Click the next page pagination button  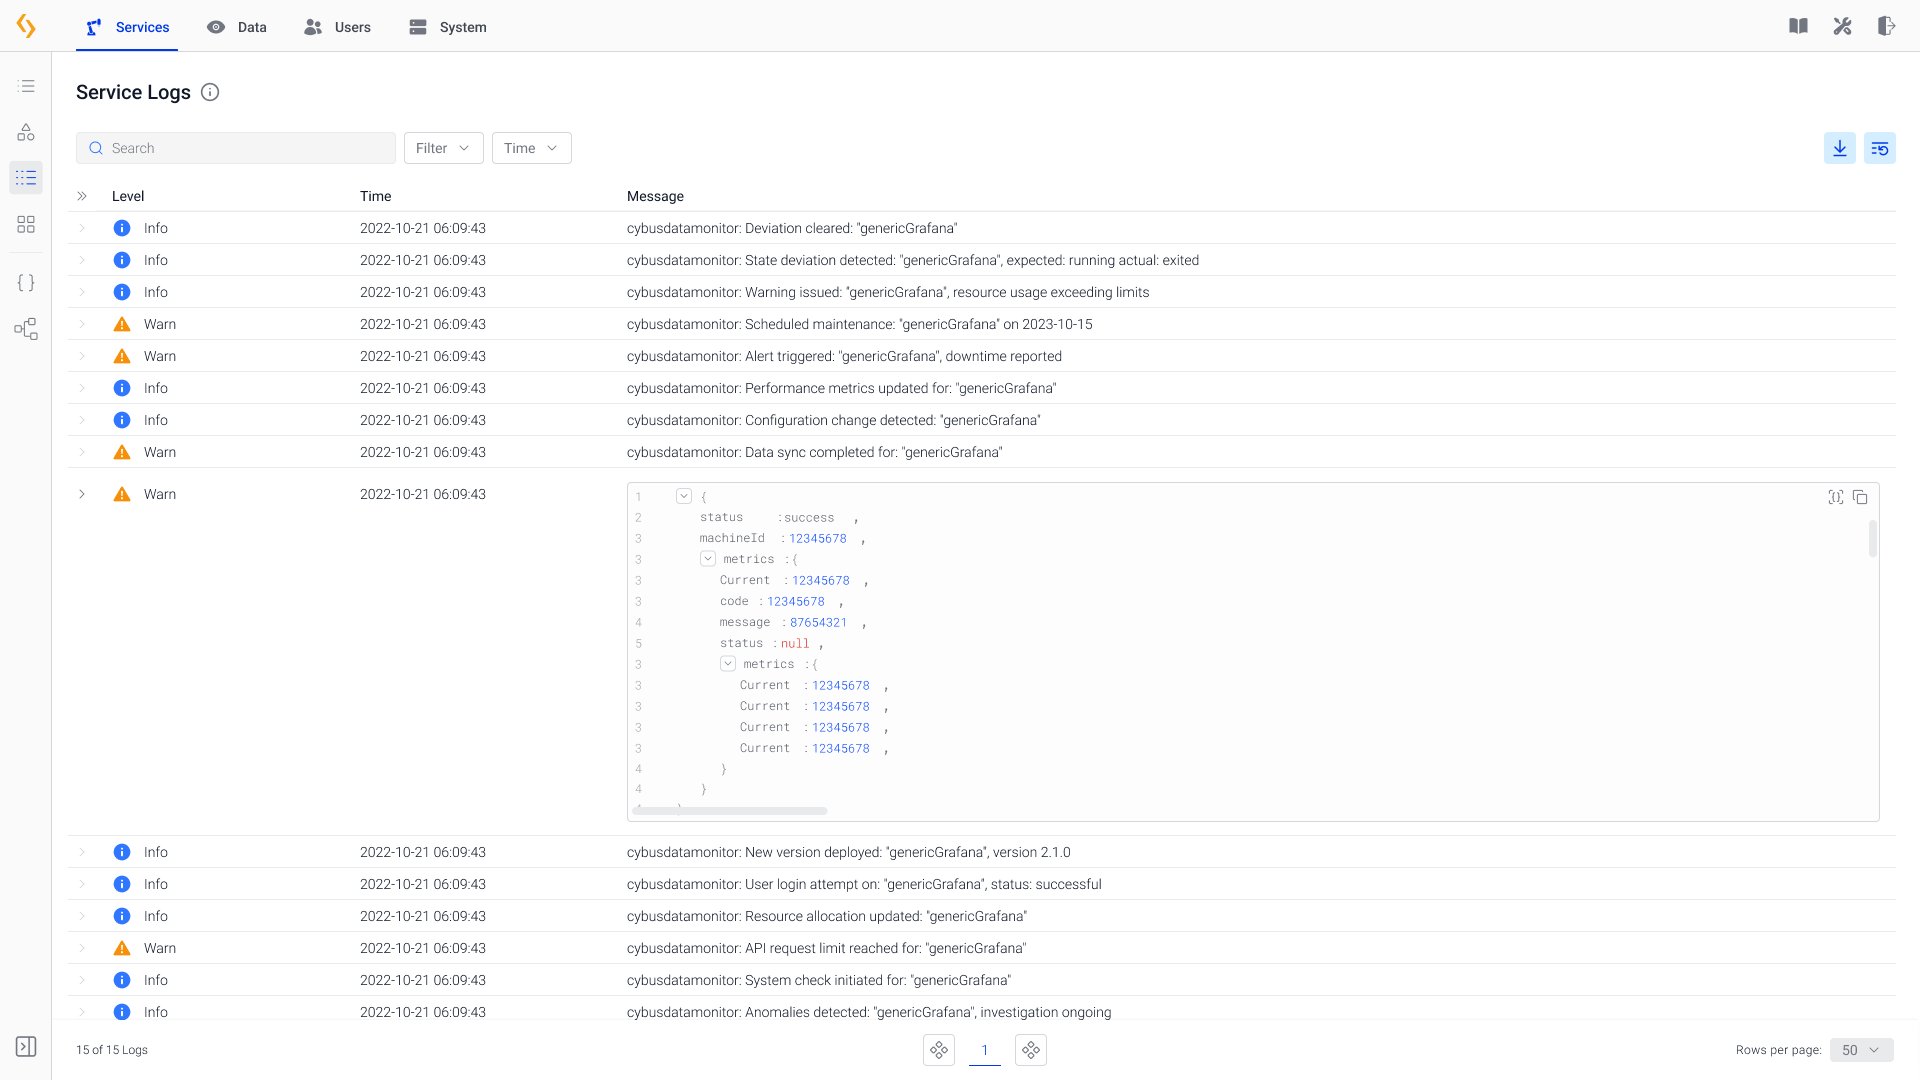1030,1050
